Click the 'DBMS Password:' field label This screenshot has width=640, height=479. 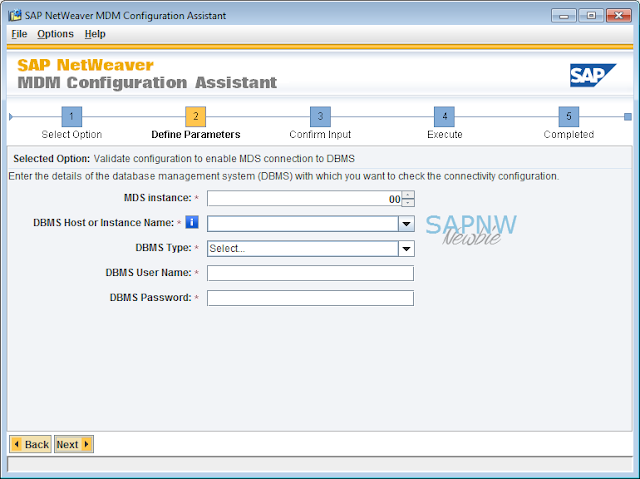coord(151,297)
